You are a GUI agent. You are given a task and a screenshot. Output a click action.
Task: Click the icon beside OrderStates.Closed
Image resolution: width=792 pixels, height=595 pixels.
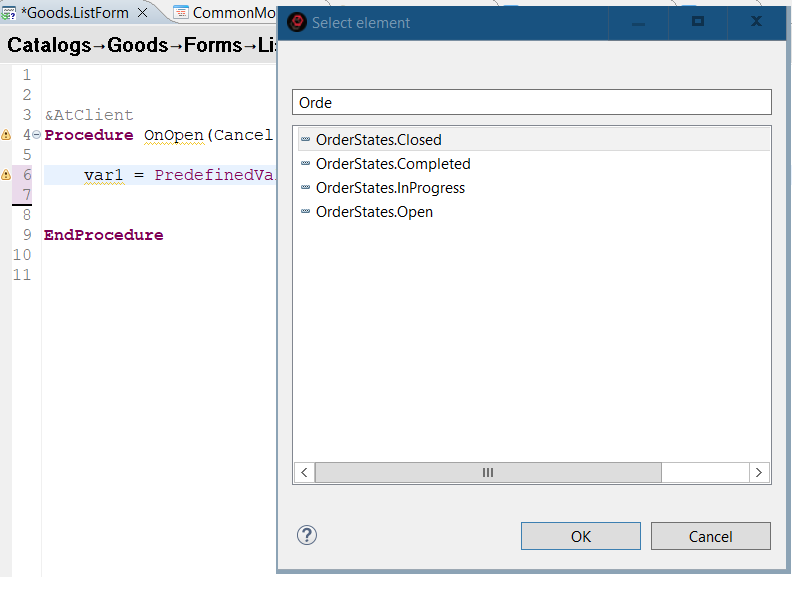click(x=305, y=140)
